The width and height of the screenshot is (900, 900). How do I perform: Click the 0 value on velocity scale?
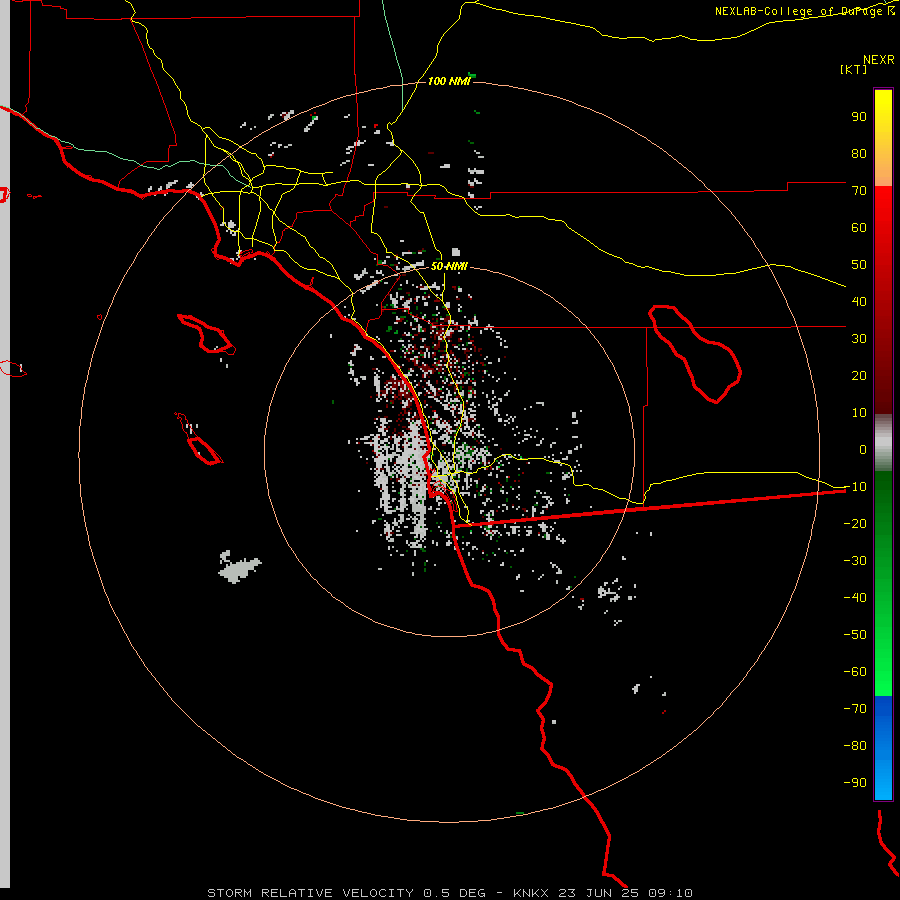[x=863, y=449]
